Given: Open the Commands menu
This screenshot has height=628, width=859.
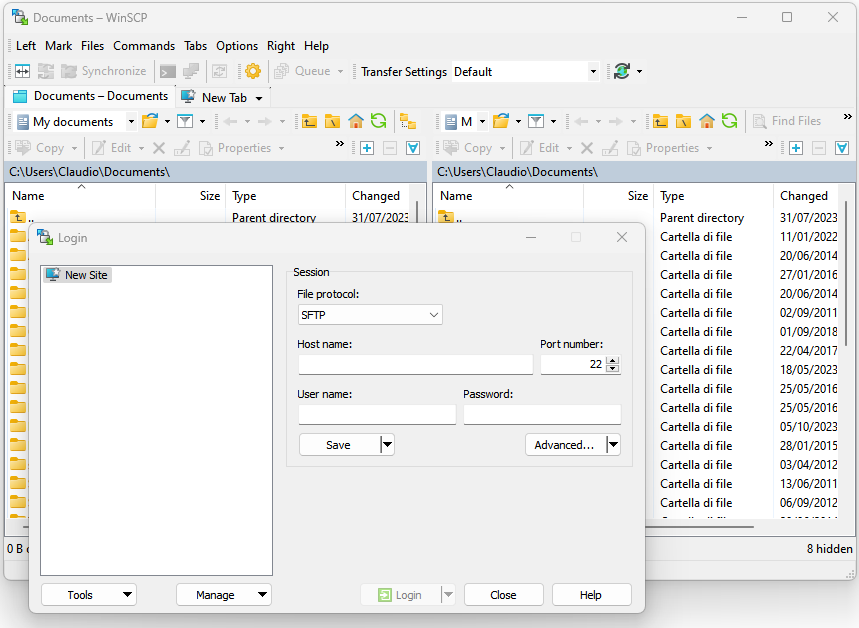Looking at the screenshot, I should click(144, 46).
